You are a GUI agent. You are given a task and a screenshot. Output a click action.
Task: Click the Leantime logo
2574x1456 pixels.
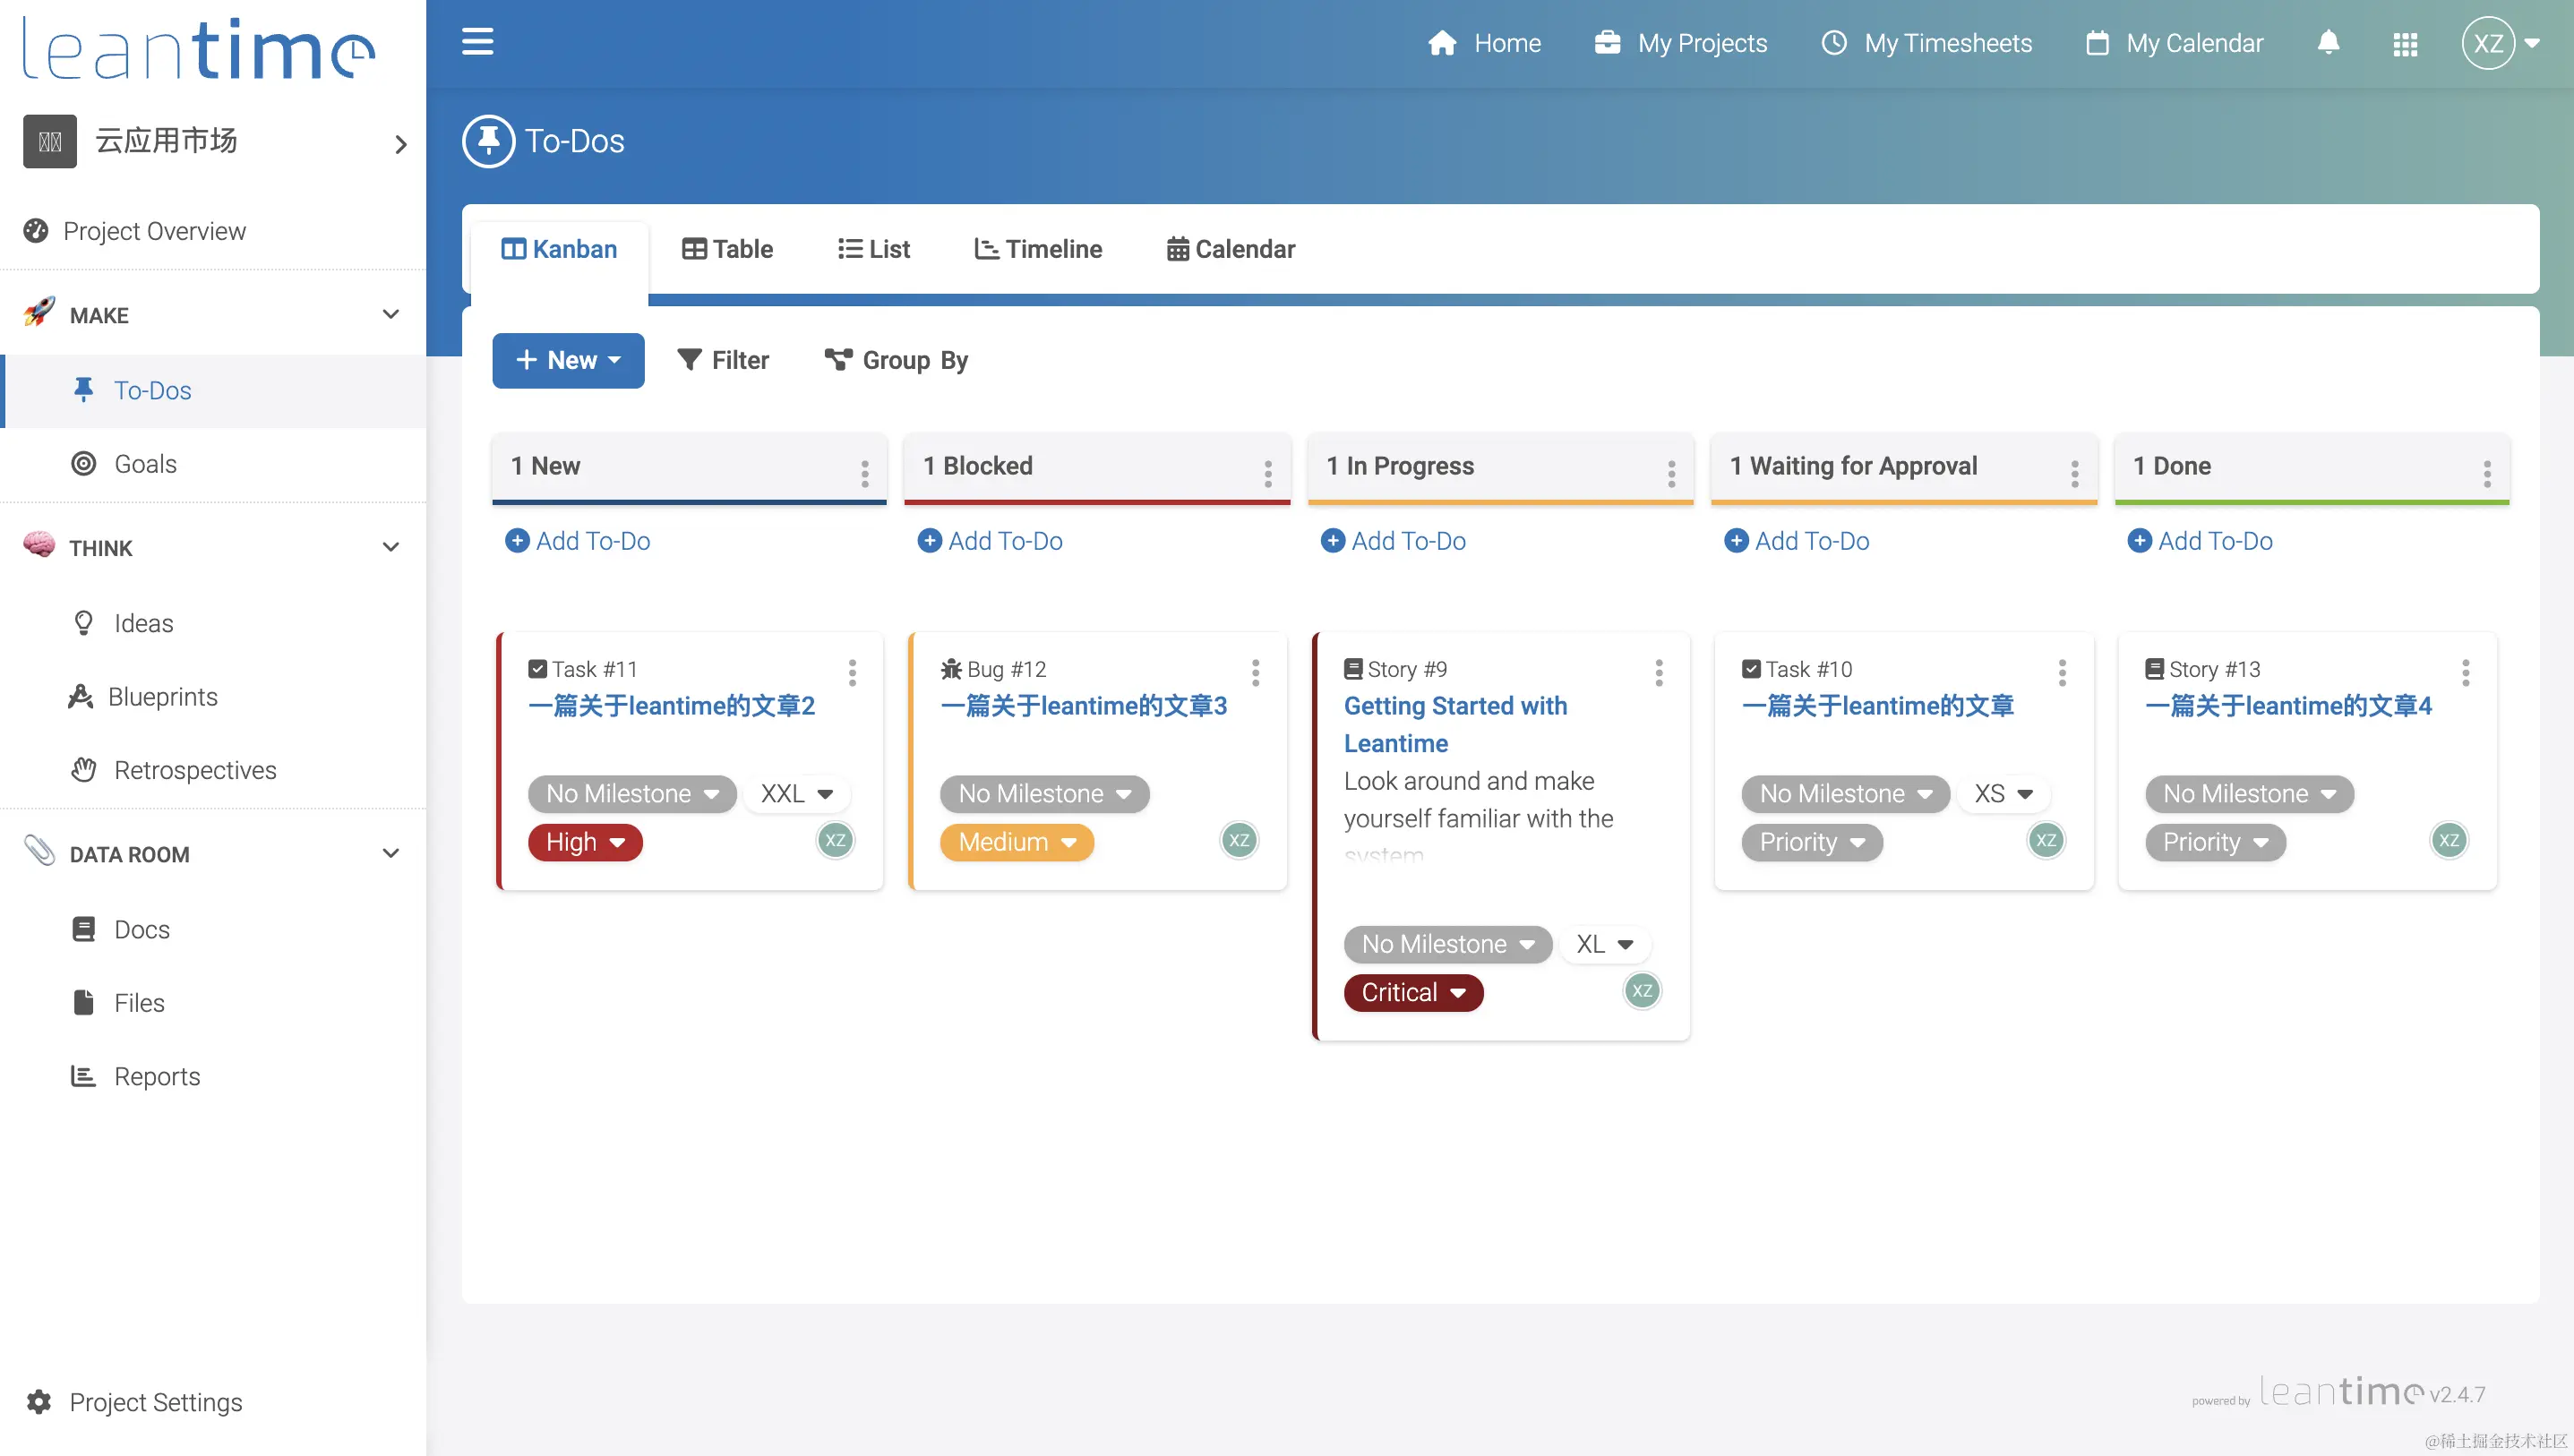coord(198,48)
